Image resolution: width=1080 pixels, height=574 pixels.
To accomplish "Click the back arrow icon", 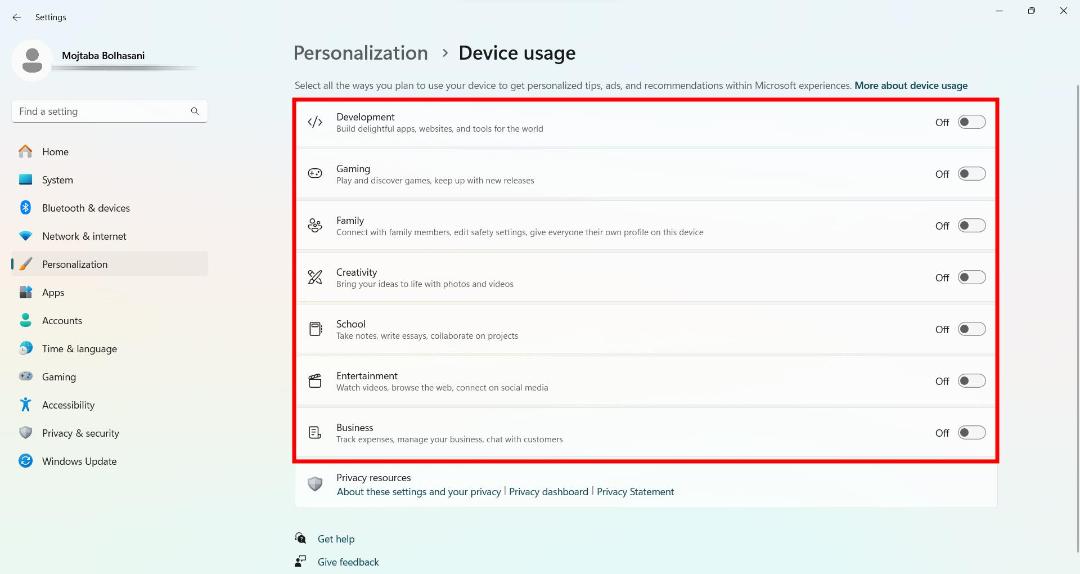I will point(17,17).
